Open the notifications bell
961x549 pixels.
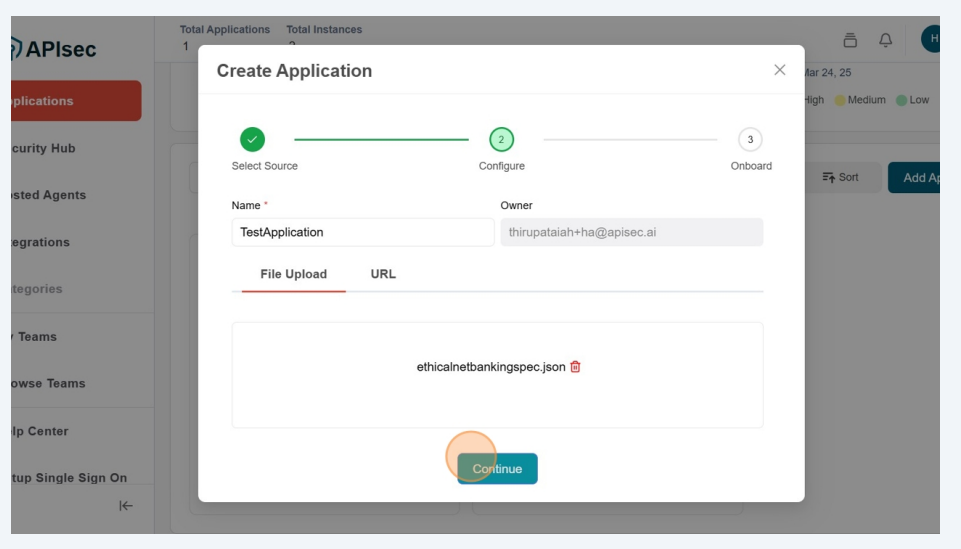click(886, 40)
